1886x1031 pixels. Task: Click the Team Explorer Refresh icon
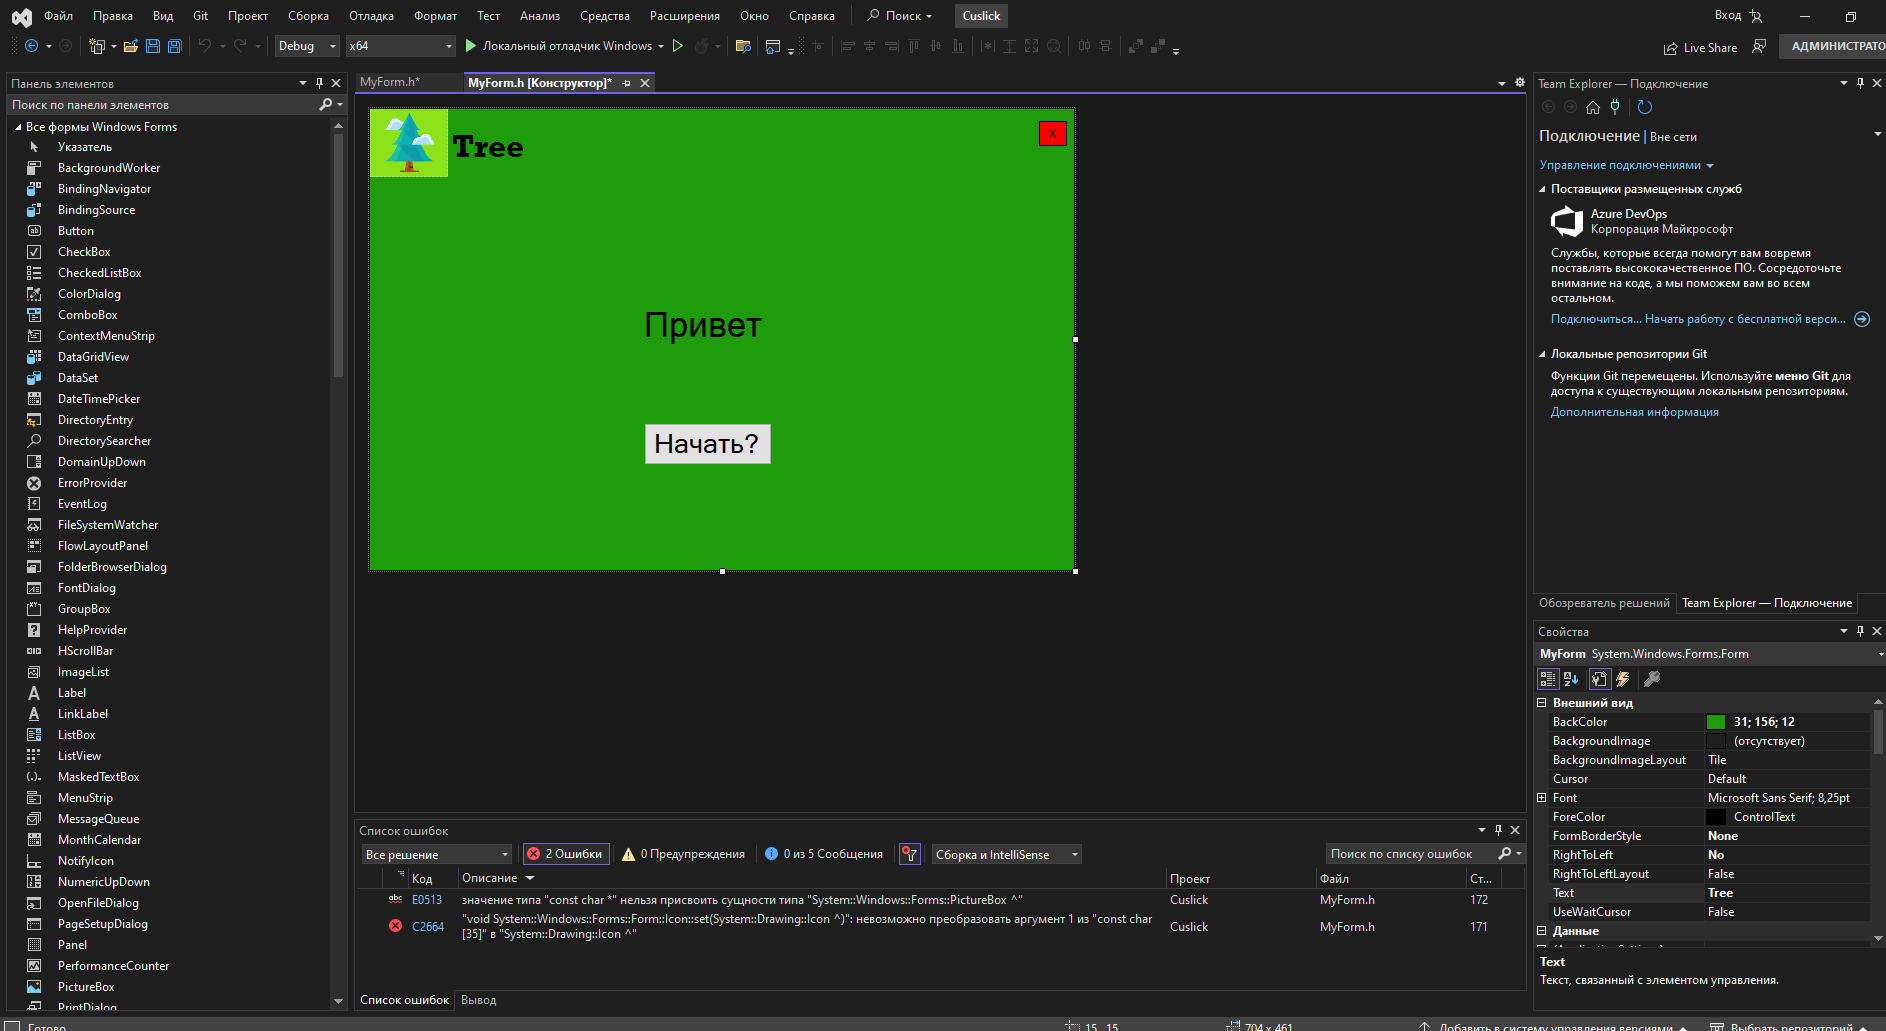pos(1645,107)
